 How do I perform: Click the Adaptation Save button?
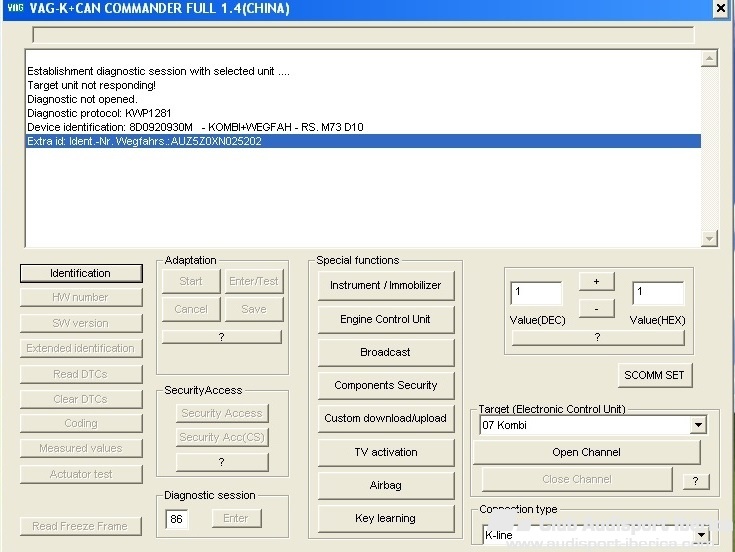[254, 309]
